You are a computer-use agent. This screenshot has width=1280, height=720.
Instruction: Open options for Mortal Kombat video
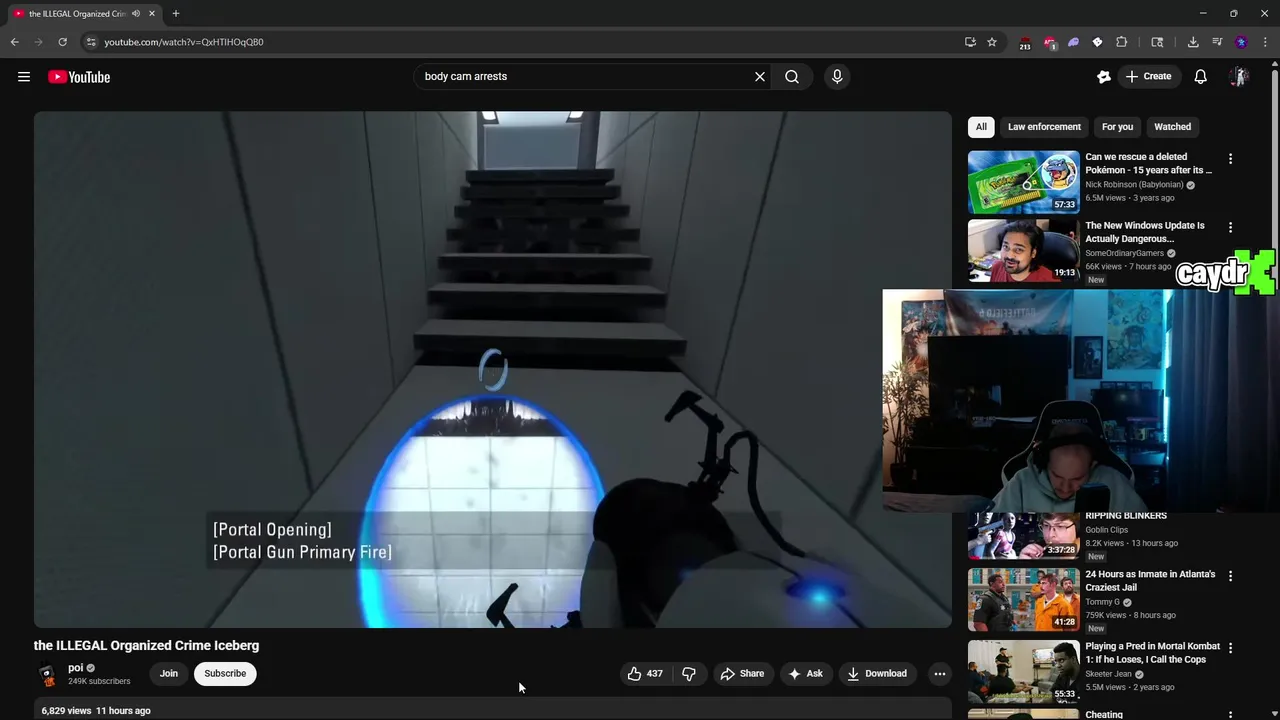tap(1230, 648)
